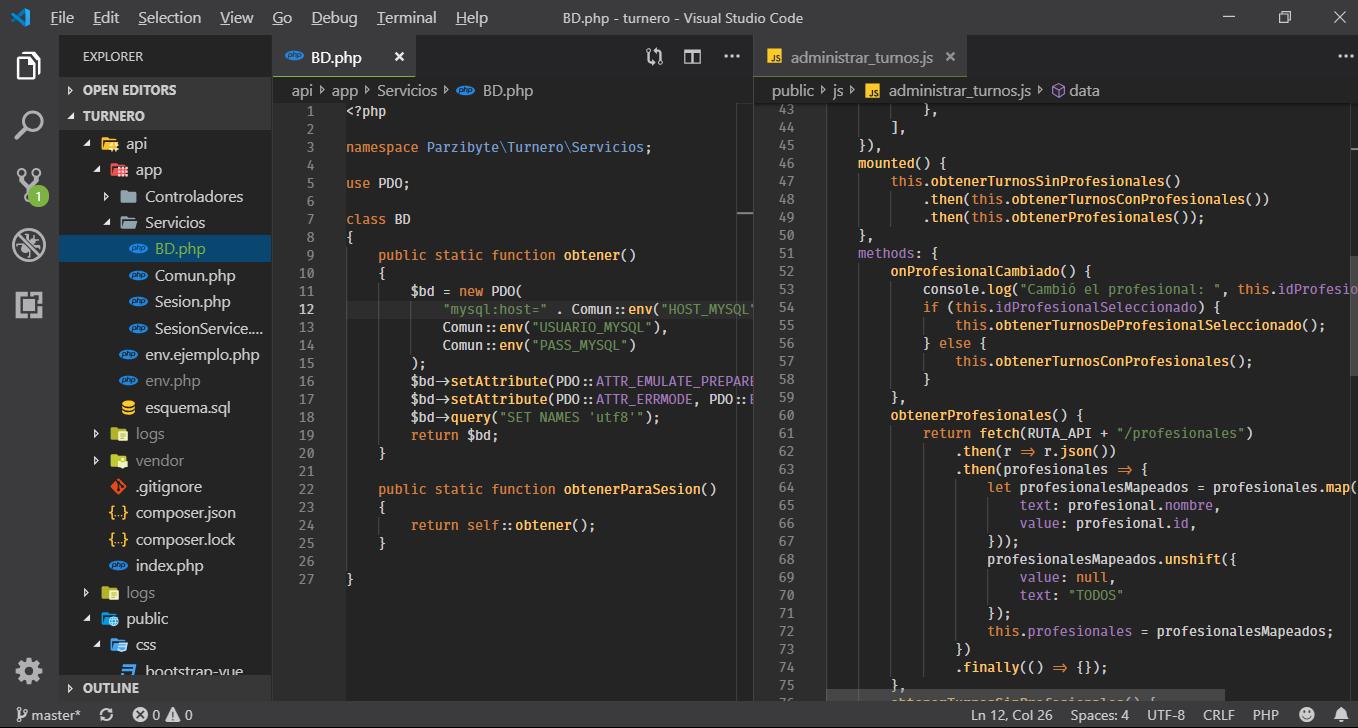Click the feedback smiley icon
The image size is (1358, 728).
tap(1306, 715)
